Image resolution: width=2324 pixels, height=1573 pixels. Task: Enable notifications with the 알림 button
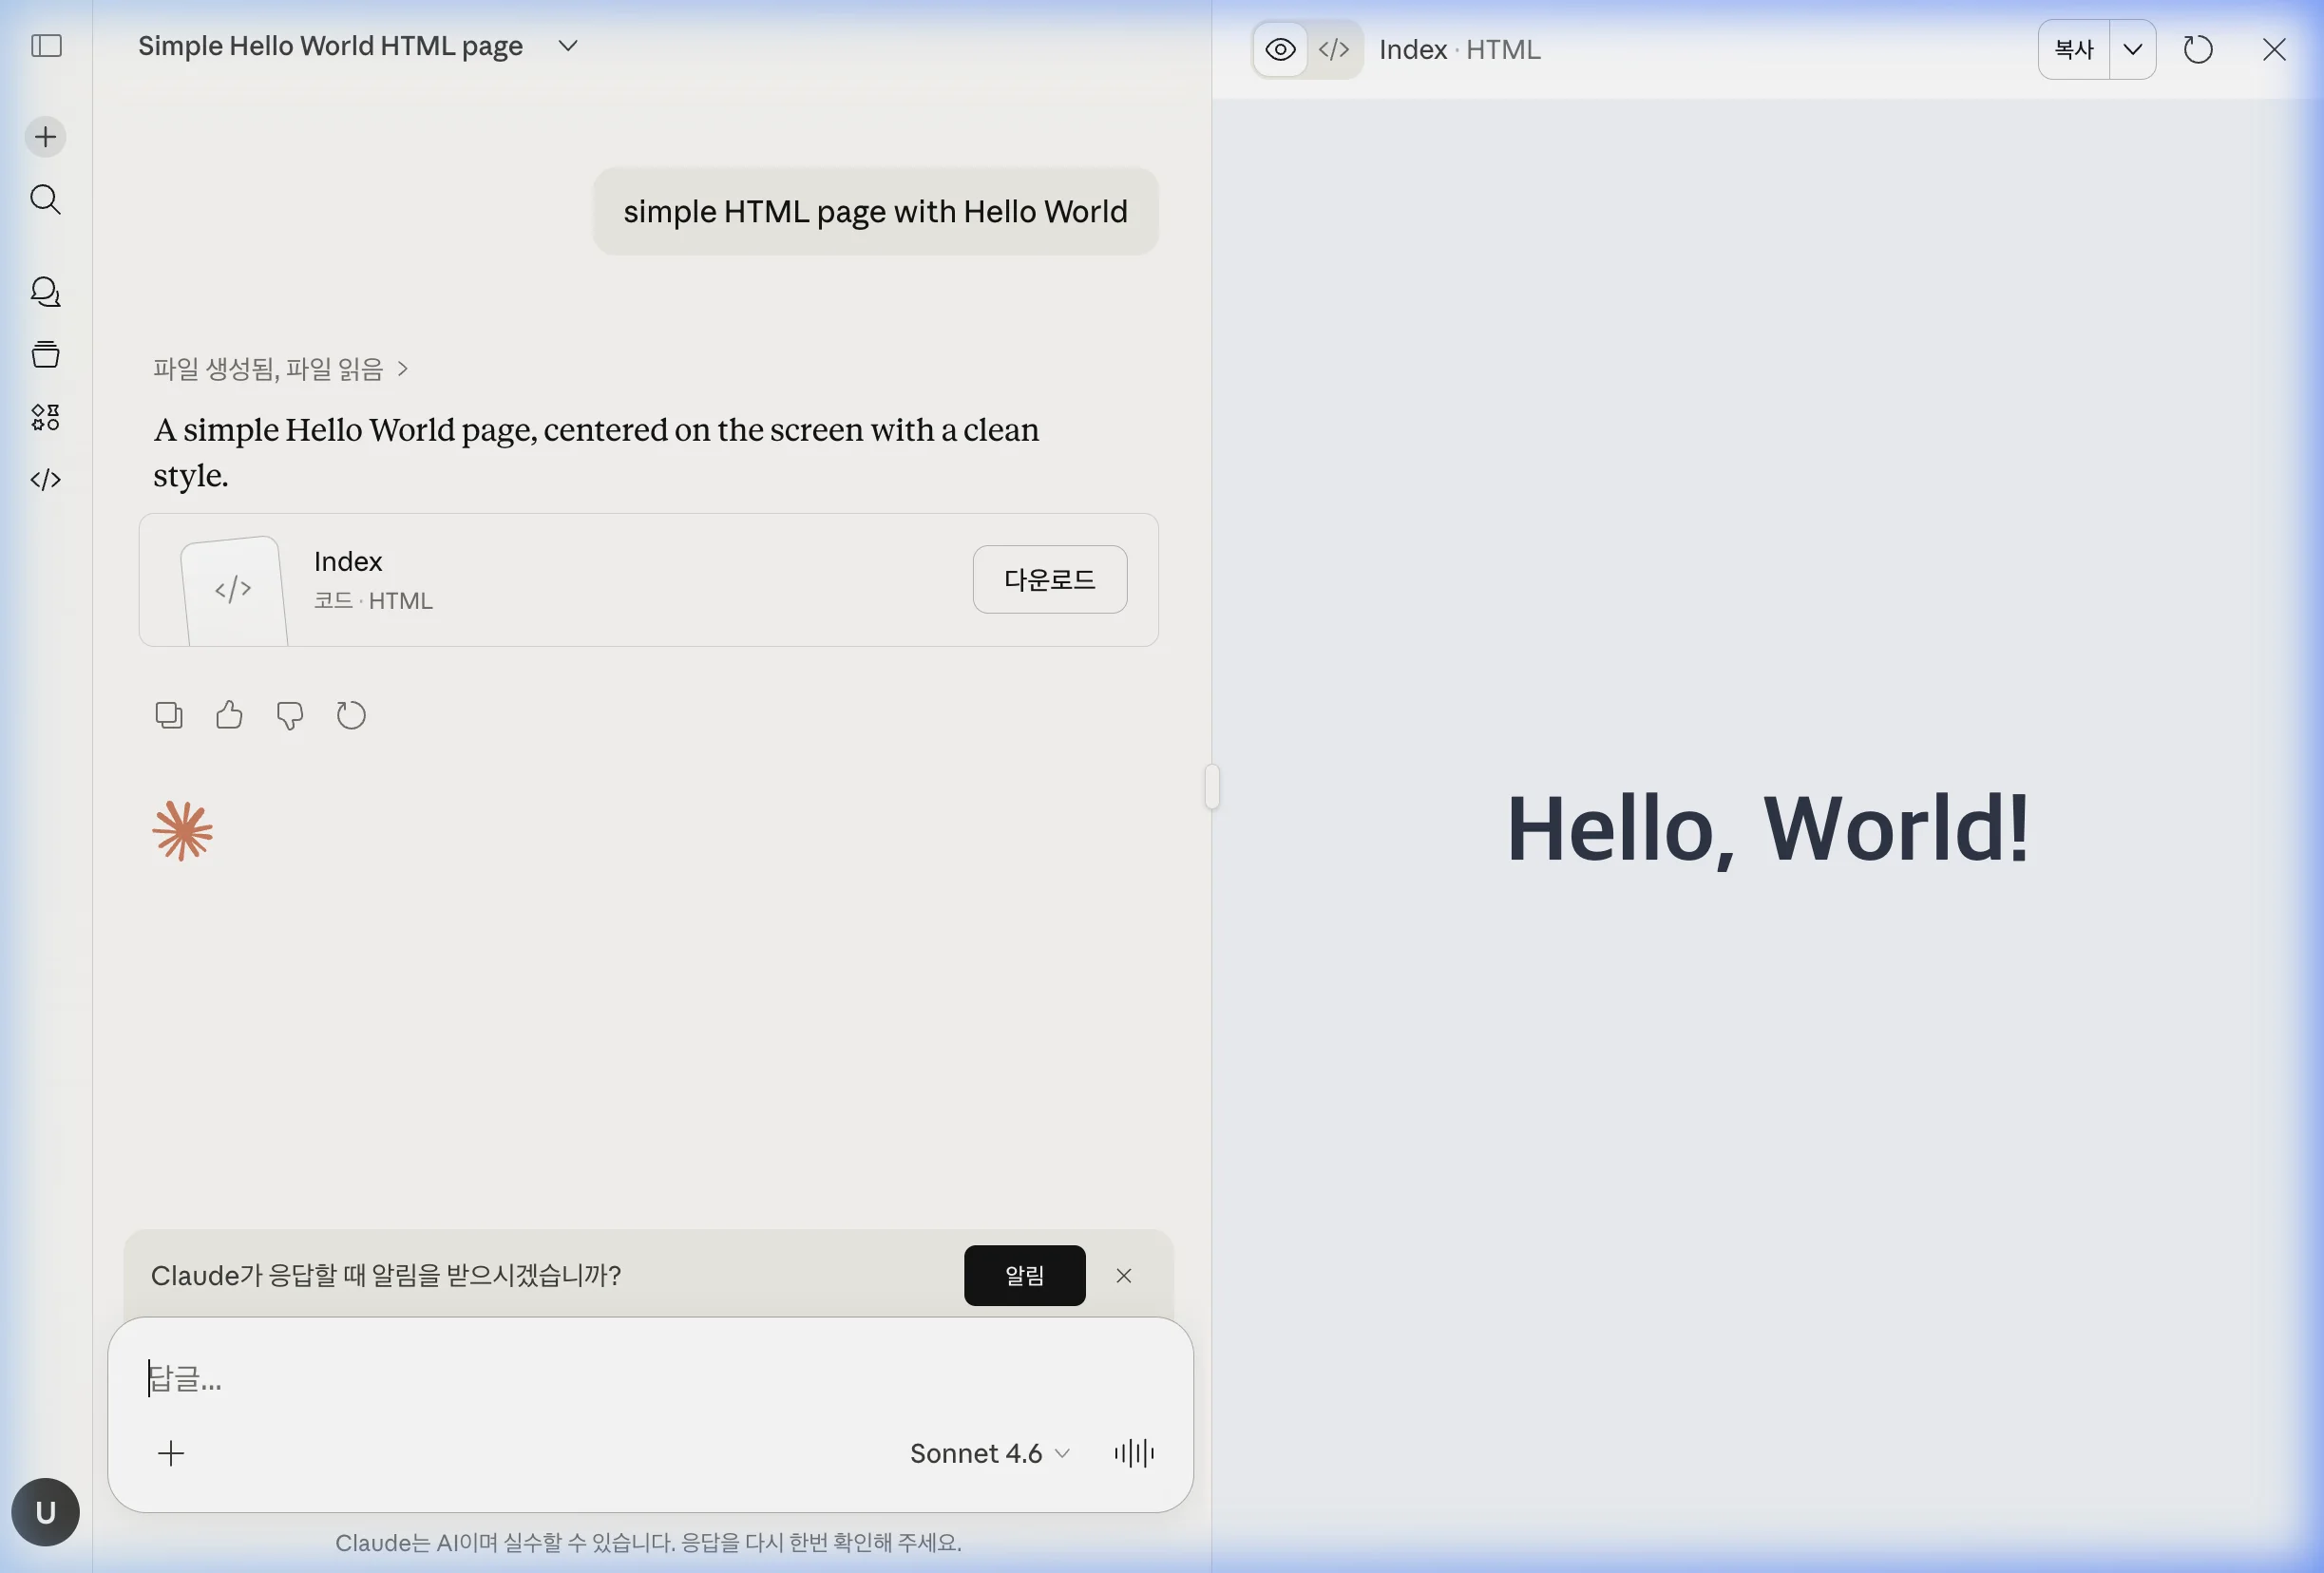click(x=1024, y=1275)
